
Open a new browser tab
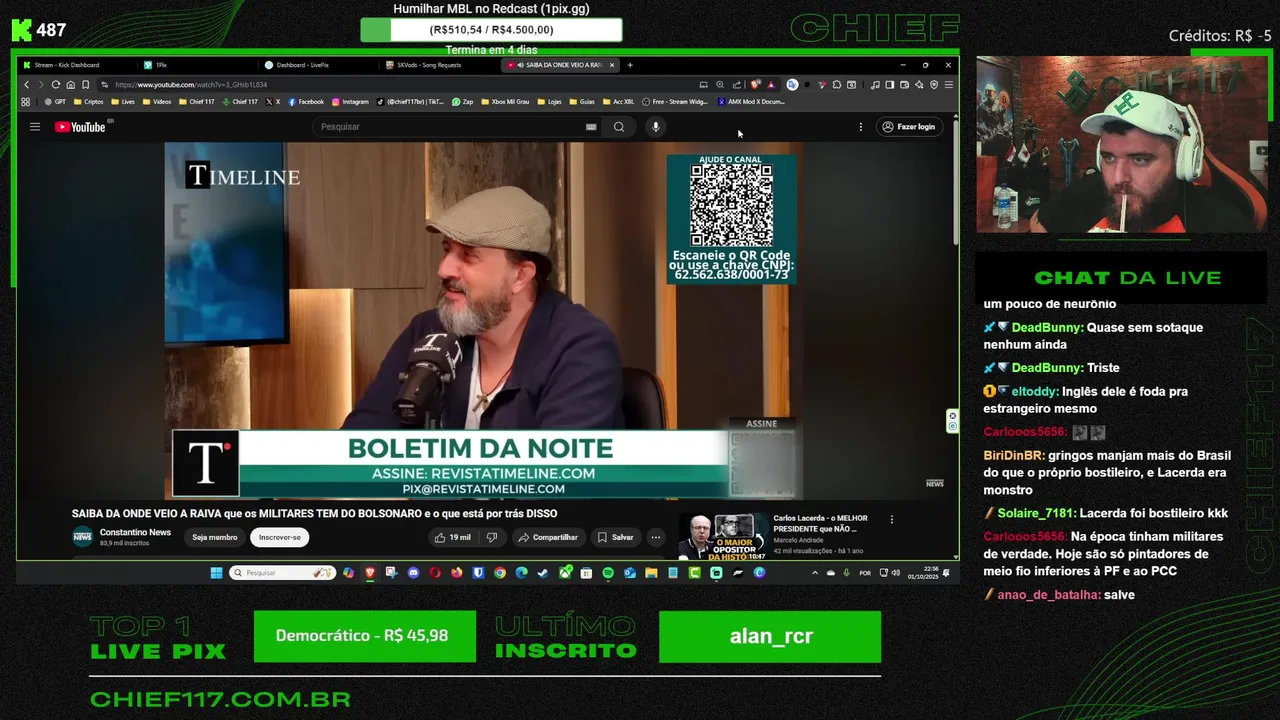point(630,65)
